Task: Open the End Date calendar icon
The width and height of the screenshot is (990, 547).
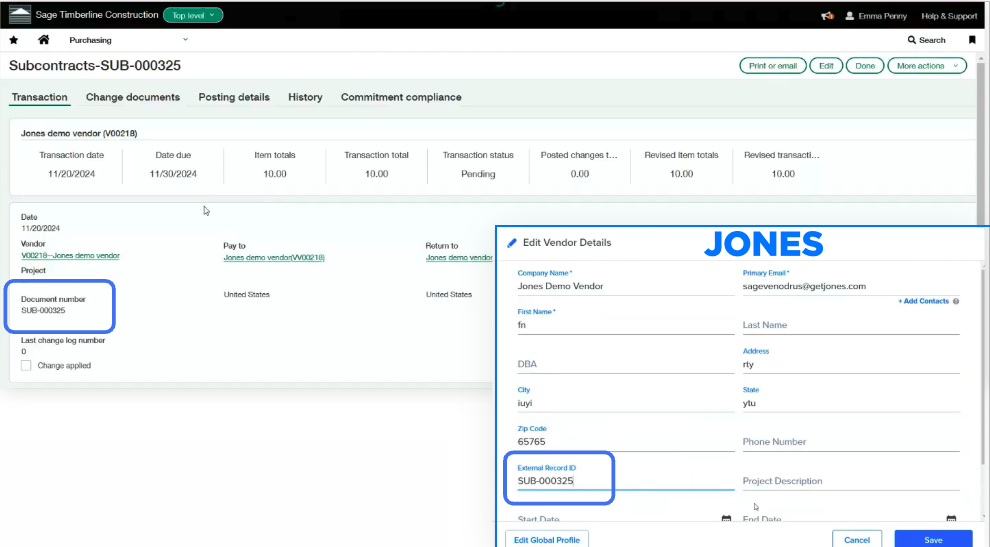Action: pyautogui.click(x=951, y=519)
